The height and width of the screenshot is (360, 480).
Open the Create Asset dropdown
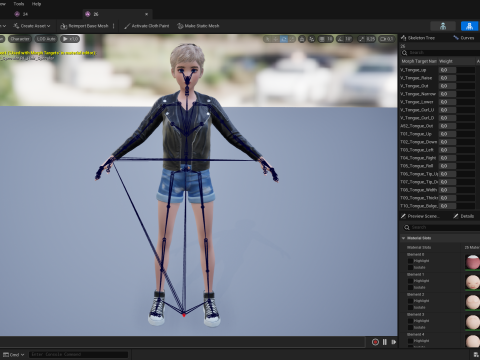pyautogui.click(x=32, y=26)
